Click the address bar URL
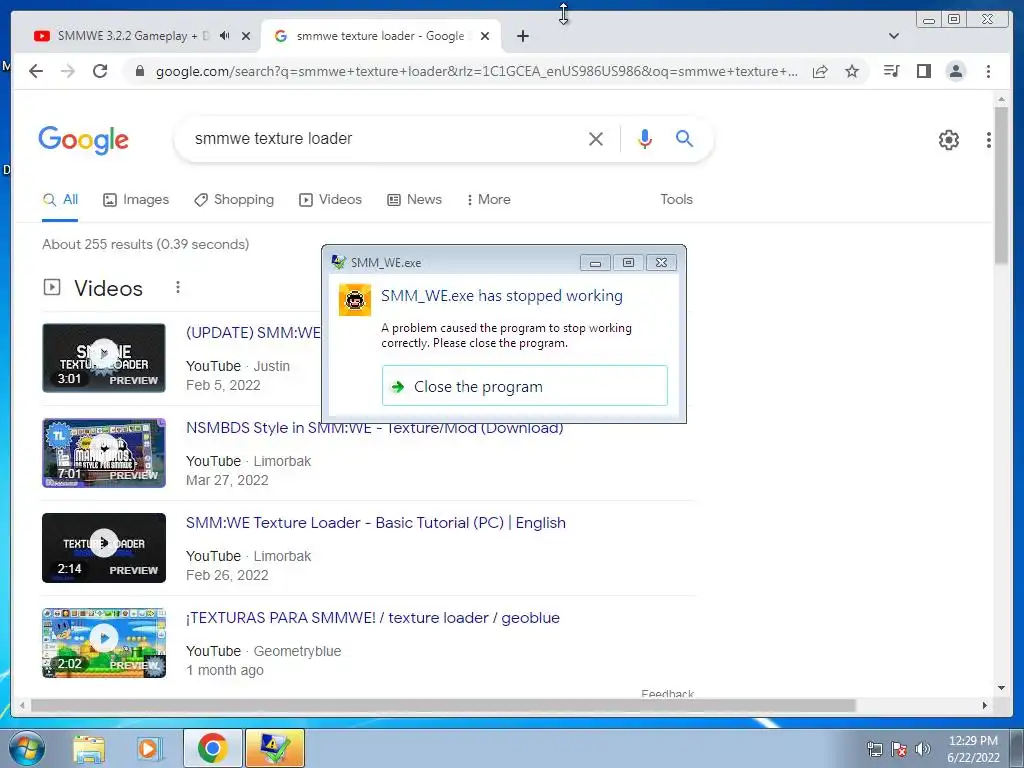This screenshot has height=768, width=1024. (477, 71)
